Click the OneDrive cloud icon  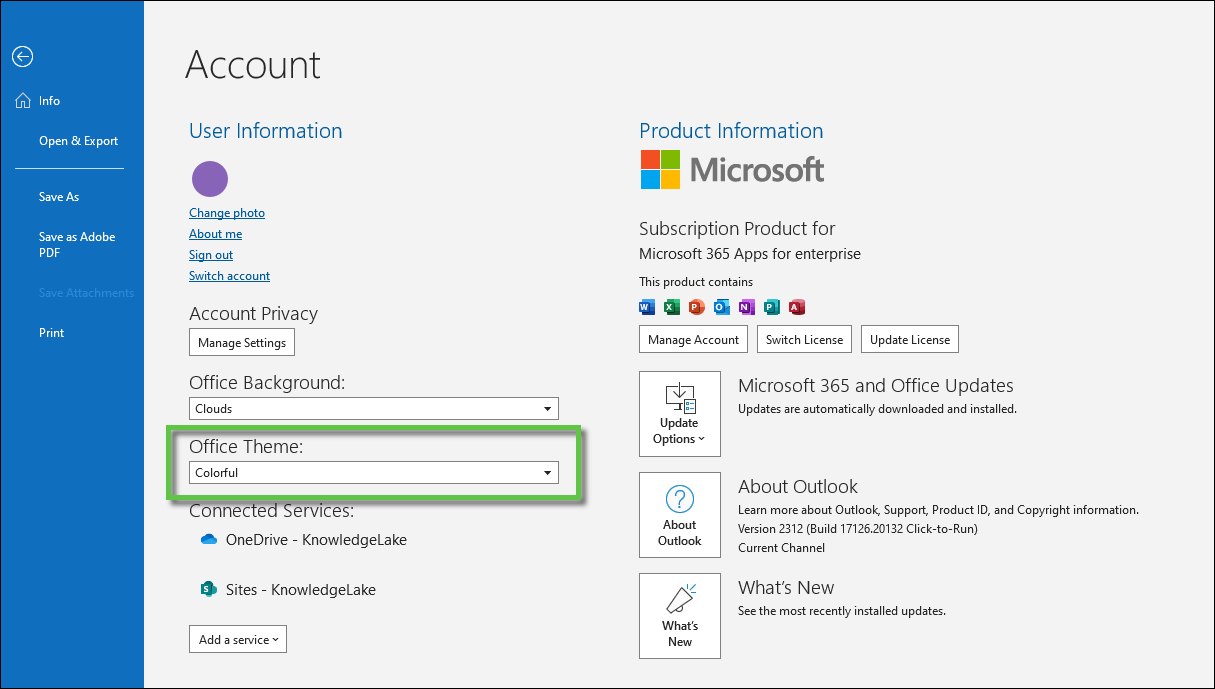click(208, 539)
